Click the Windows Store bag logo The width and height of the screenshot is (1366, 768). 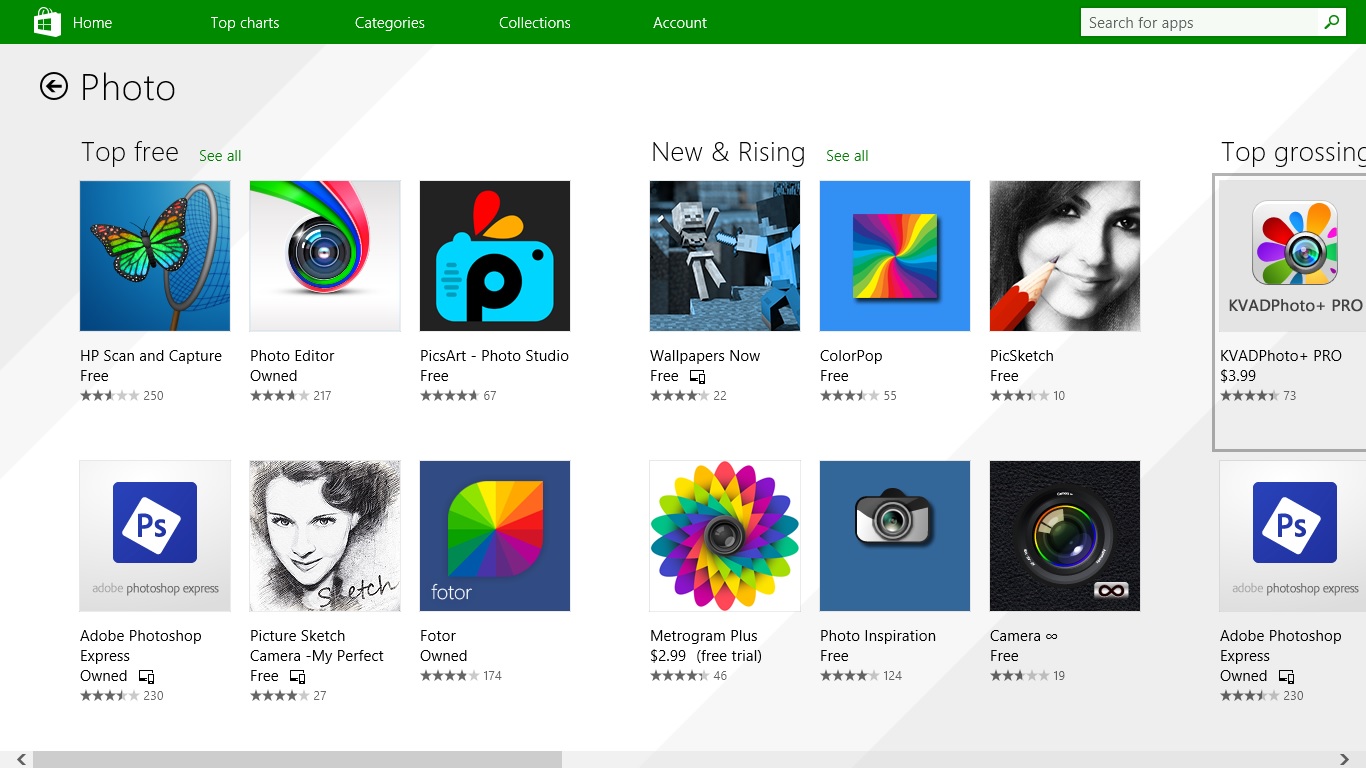(47, 22)
